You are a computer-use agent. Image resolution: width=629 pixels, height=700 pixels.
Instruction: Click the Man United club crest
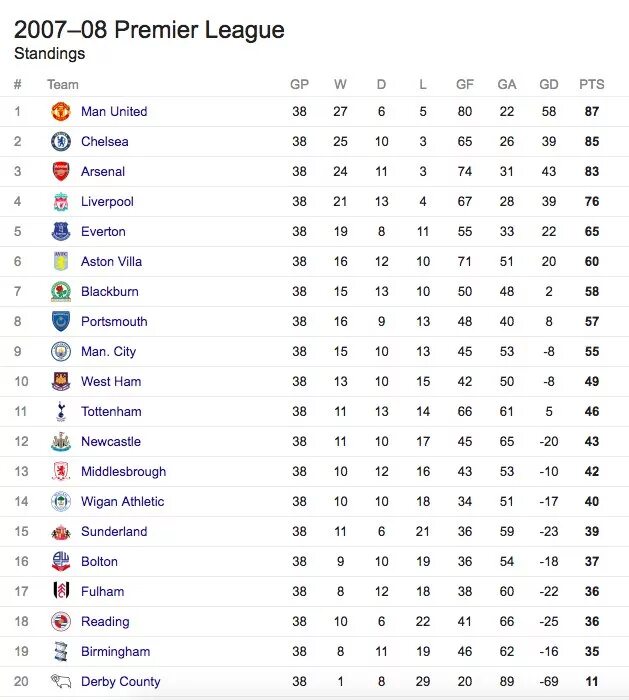click(61, 112)
